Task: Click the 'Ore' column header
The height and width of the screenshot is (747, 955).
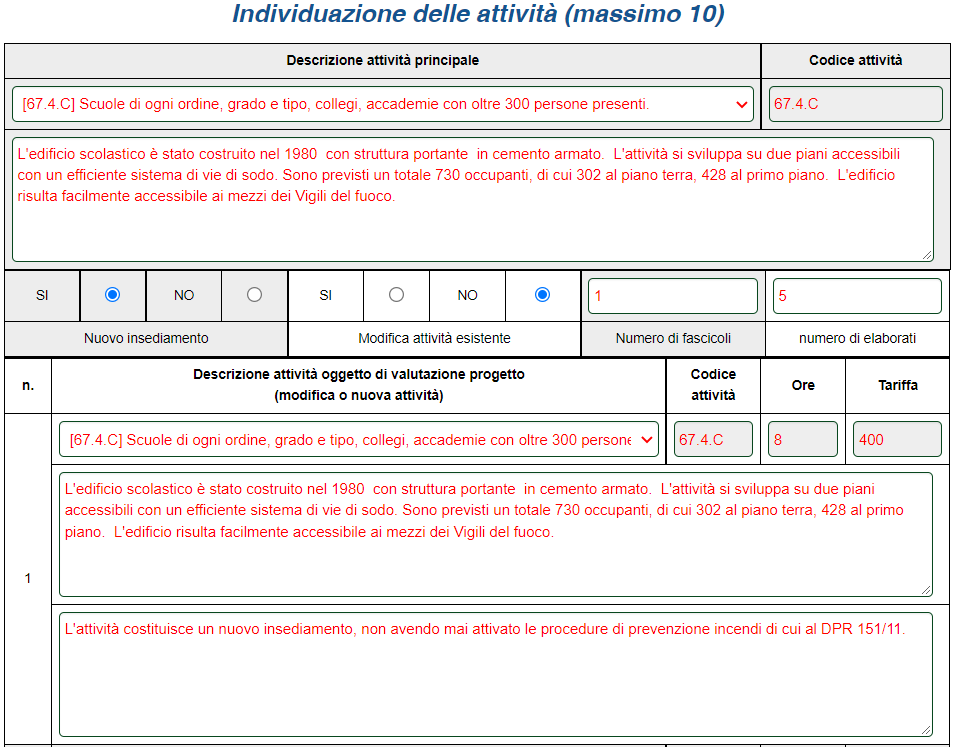Action: click(x=803, y=385)
